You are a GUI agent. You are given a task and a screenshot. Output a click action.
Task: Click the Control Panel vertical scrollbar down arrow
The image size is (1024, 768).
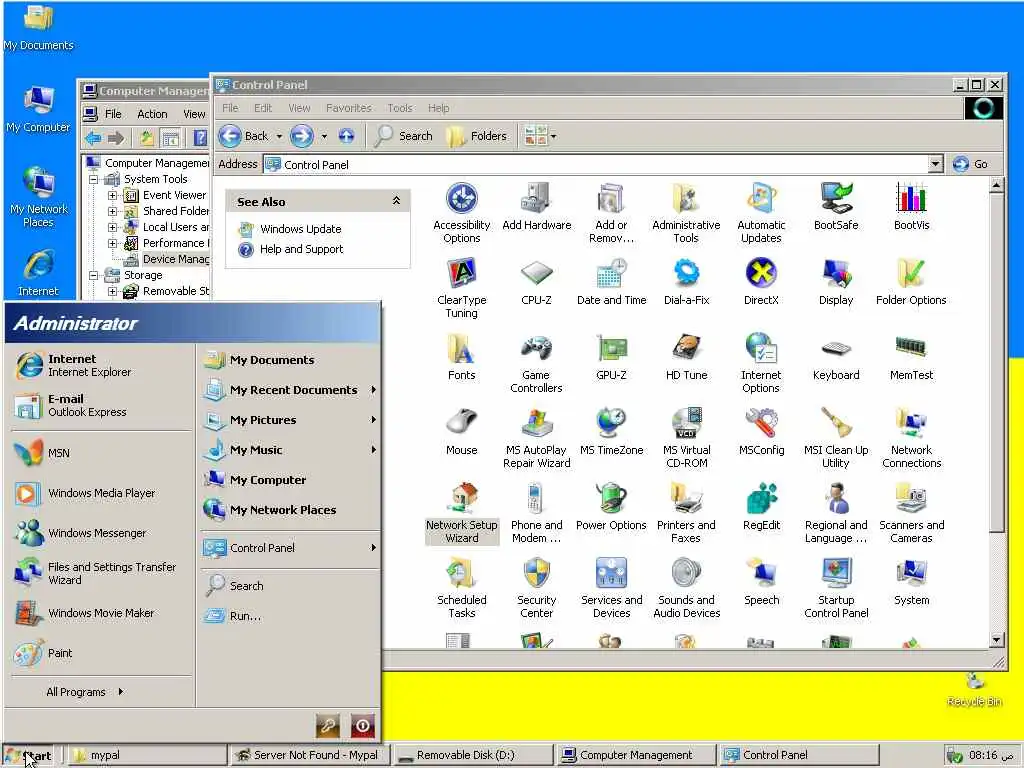[x=996, y=639]
